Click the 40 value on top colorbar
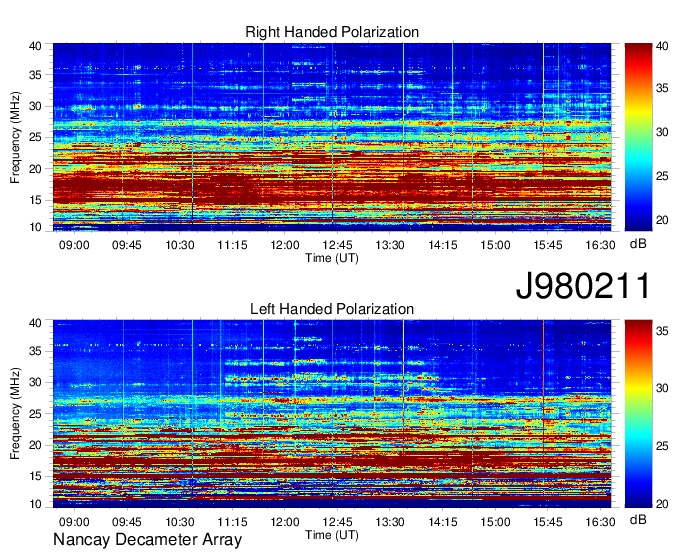Image resolution: width=680 pixels, height=552 pixels. pos(662,46)
